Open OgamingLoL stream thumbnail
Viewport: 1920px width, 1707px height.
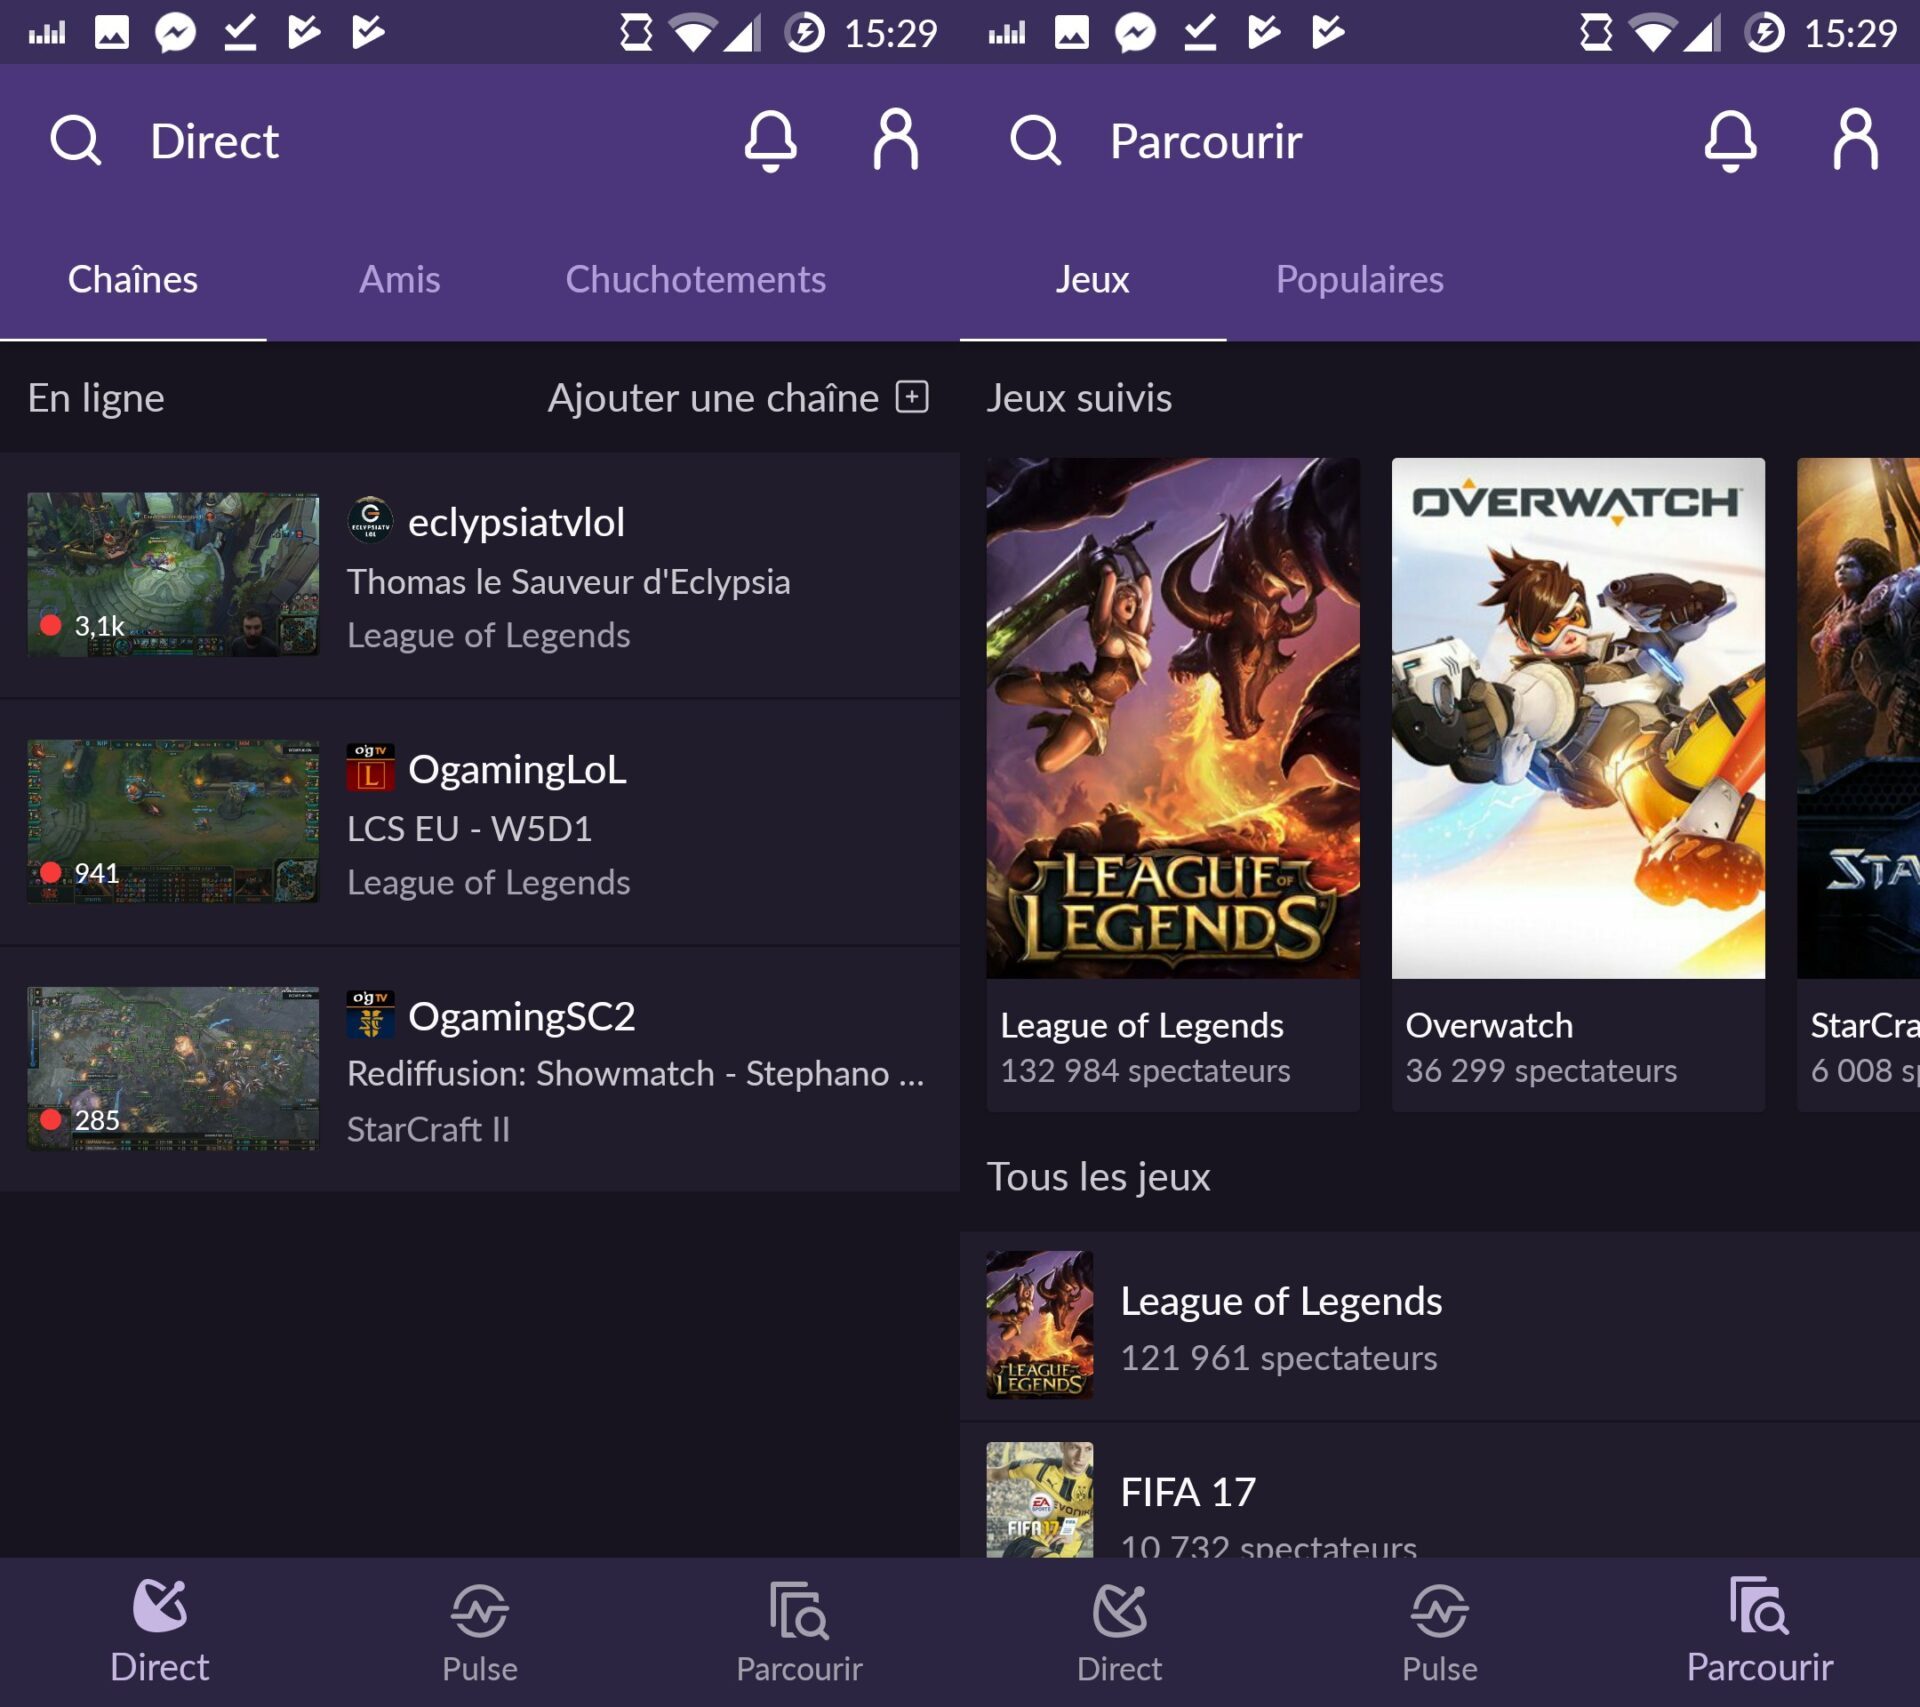tap(173, 821)
